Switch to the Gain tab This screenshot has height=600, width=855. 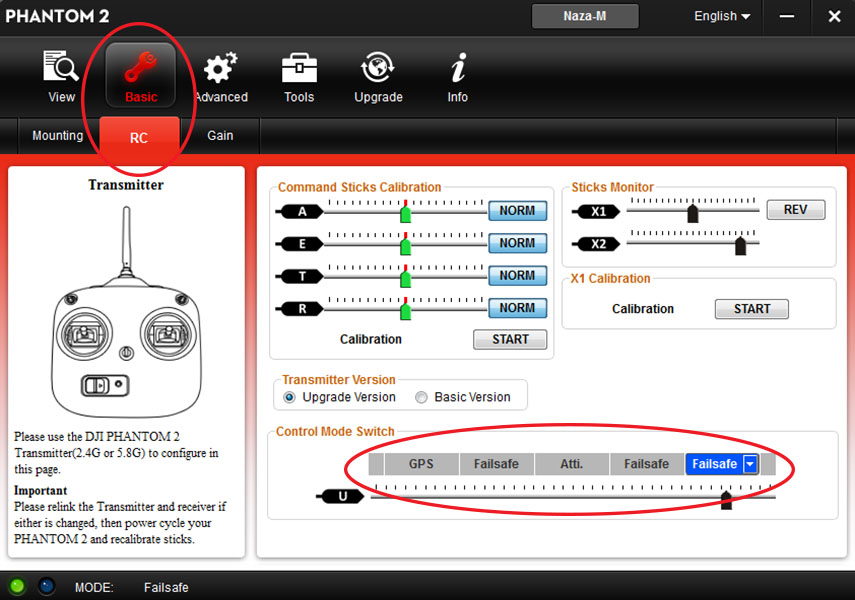220,135
